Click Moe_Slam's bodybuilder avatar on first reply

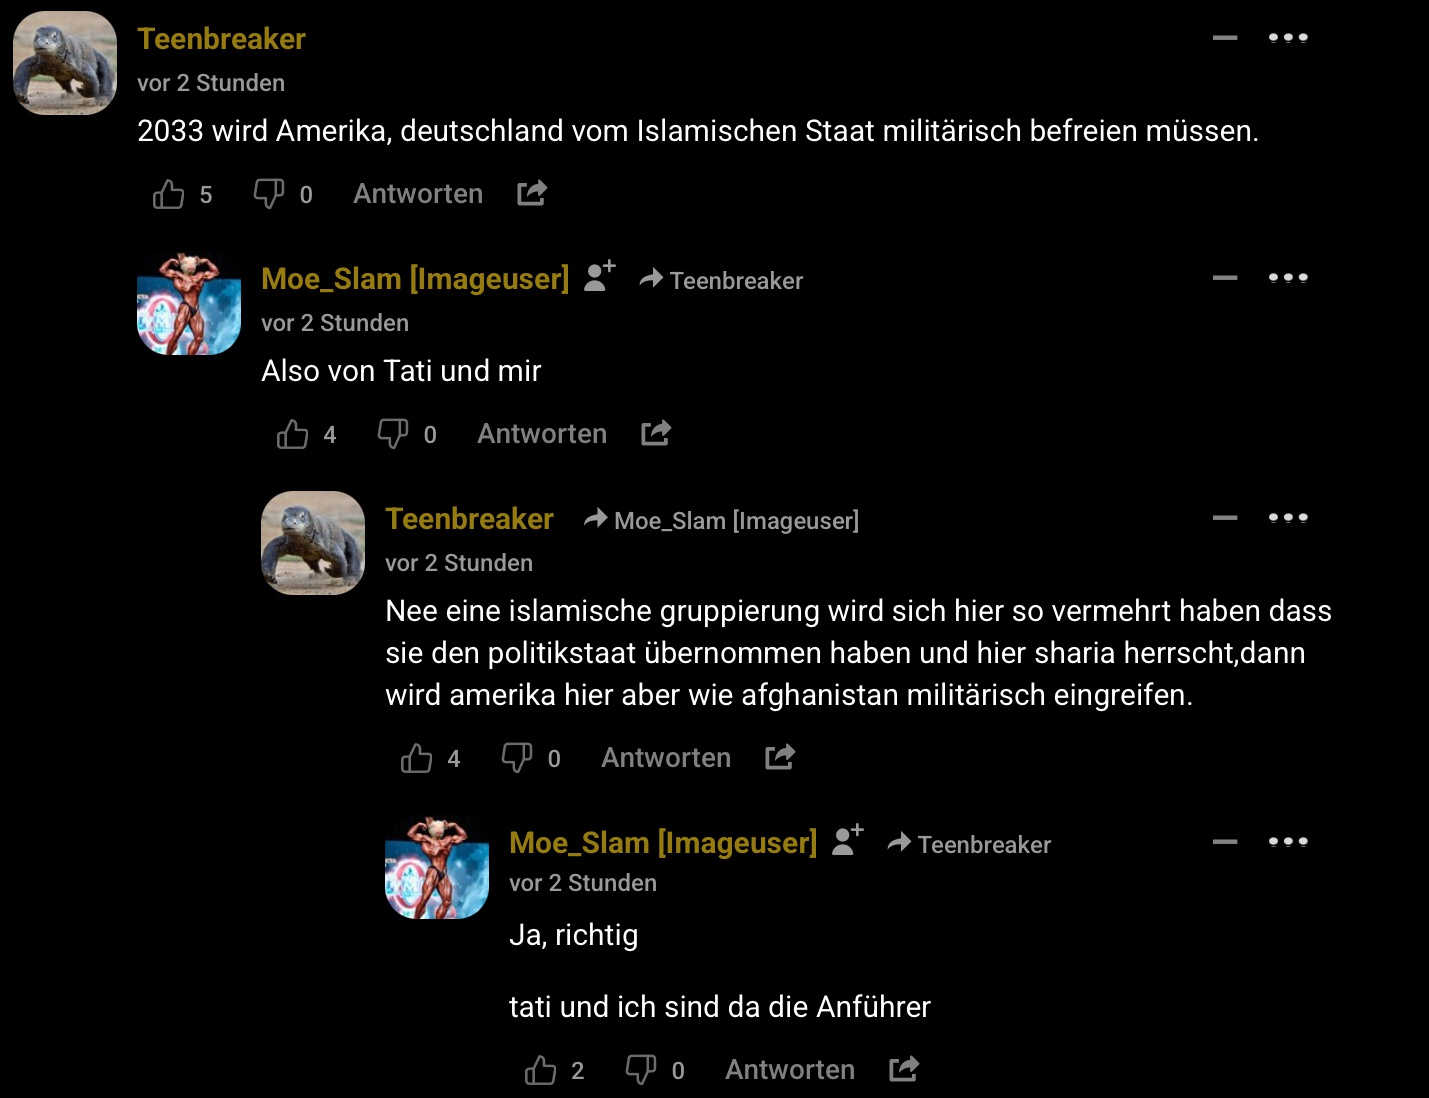pyautogui.click(x=189, y=304)
